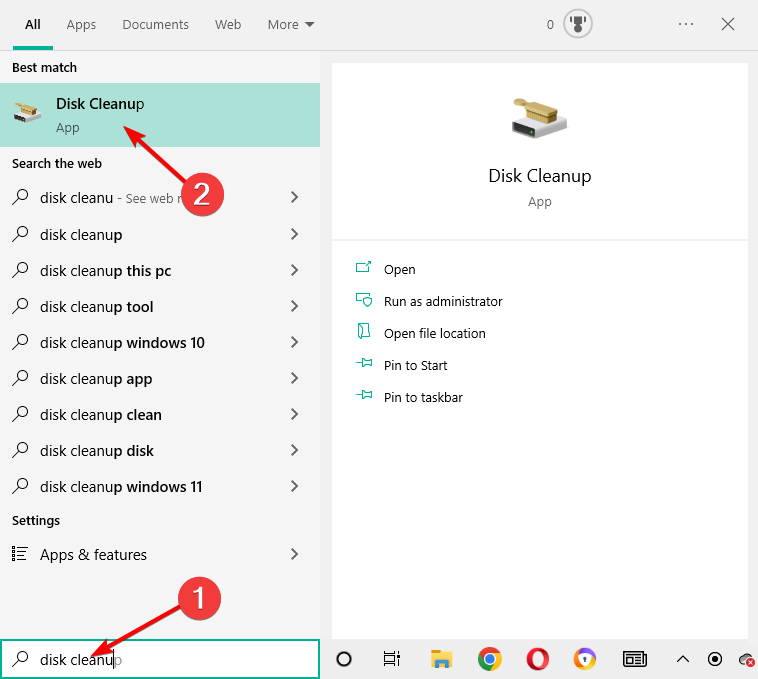Expand chevron for 'disk cleanu' suggestion

coord(294,197)
